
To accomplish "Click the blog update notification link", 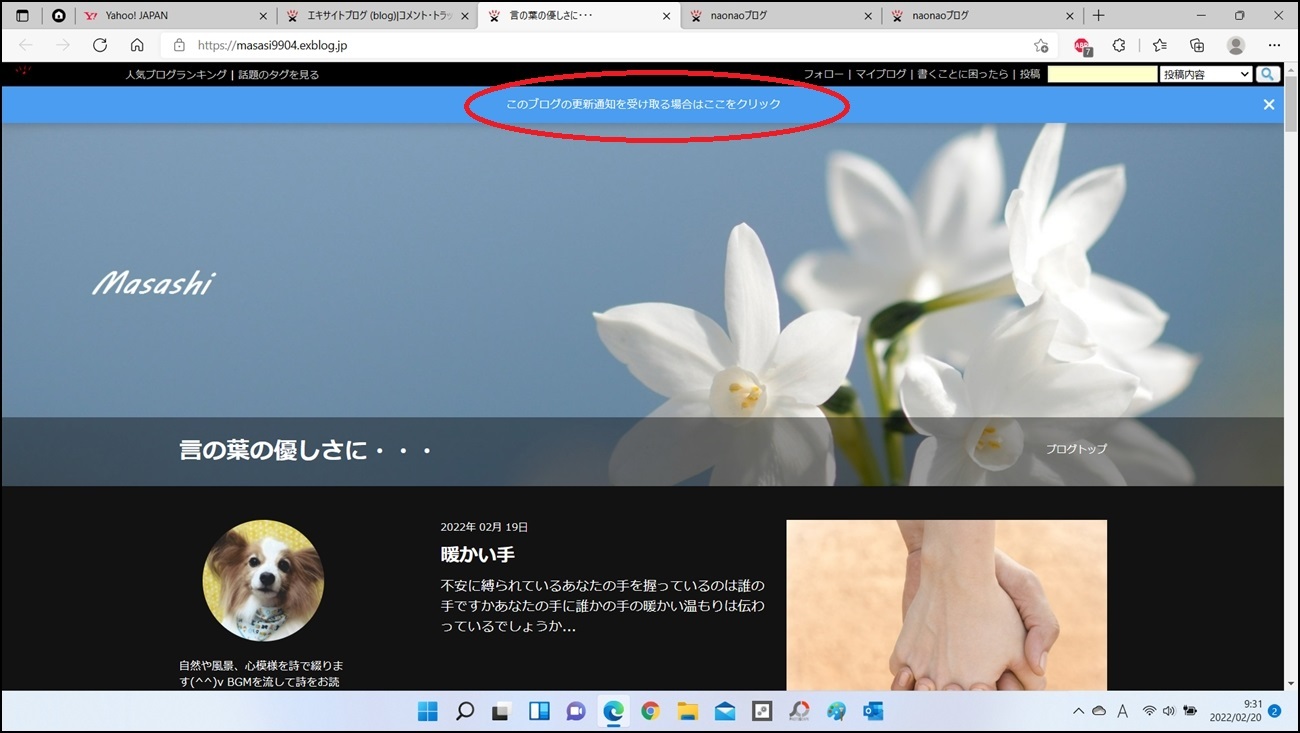I will [x=643, y=104].
